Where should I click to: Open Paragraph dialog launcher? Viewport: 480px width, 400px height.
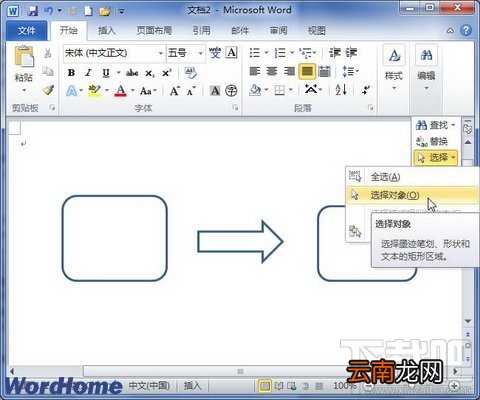coord(370,107)
